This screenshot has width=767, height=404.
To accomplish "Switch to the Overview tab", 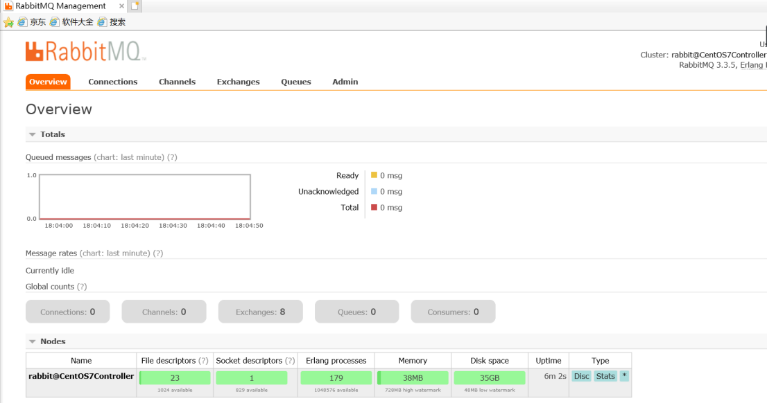I will pyautogui.click(x=48, y=82).
